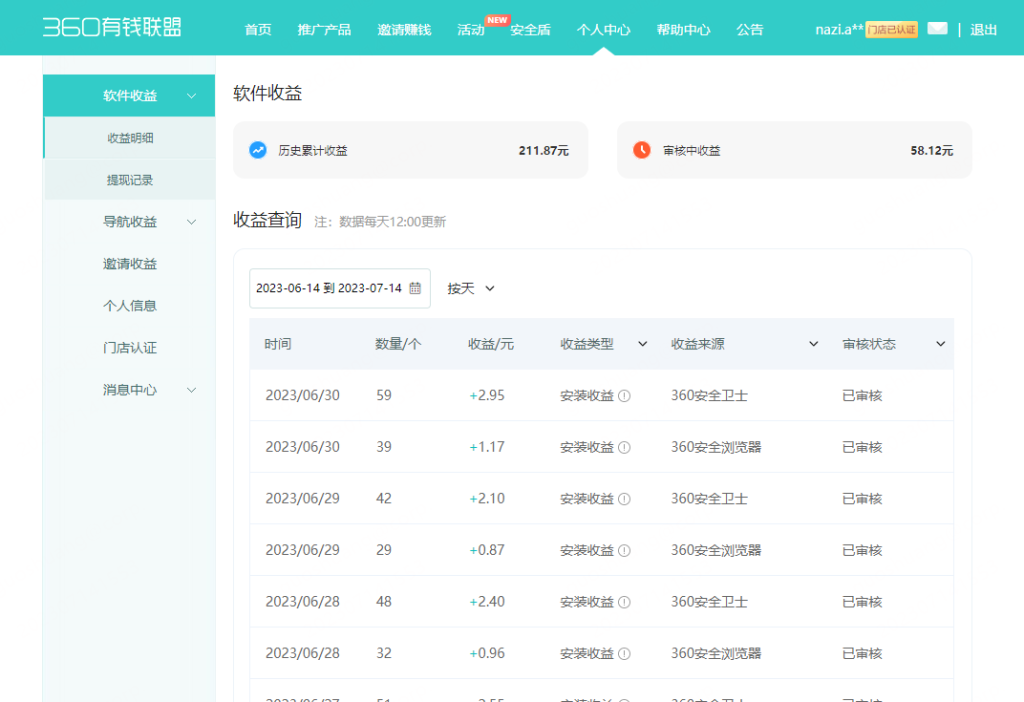Click the 2023/06/28 date on quantity 32 row
Image resolution: width=1024 pixels, height=702 pixels.
point(302,654)
